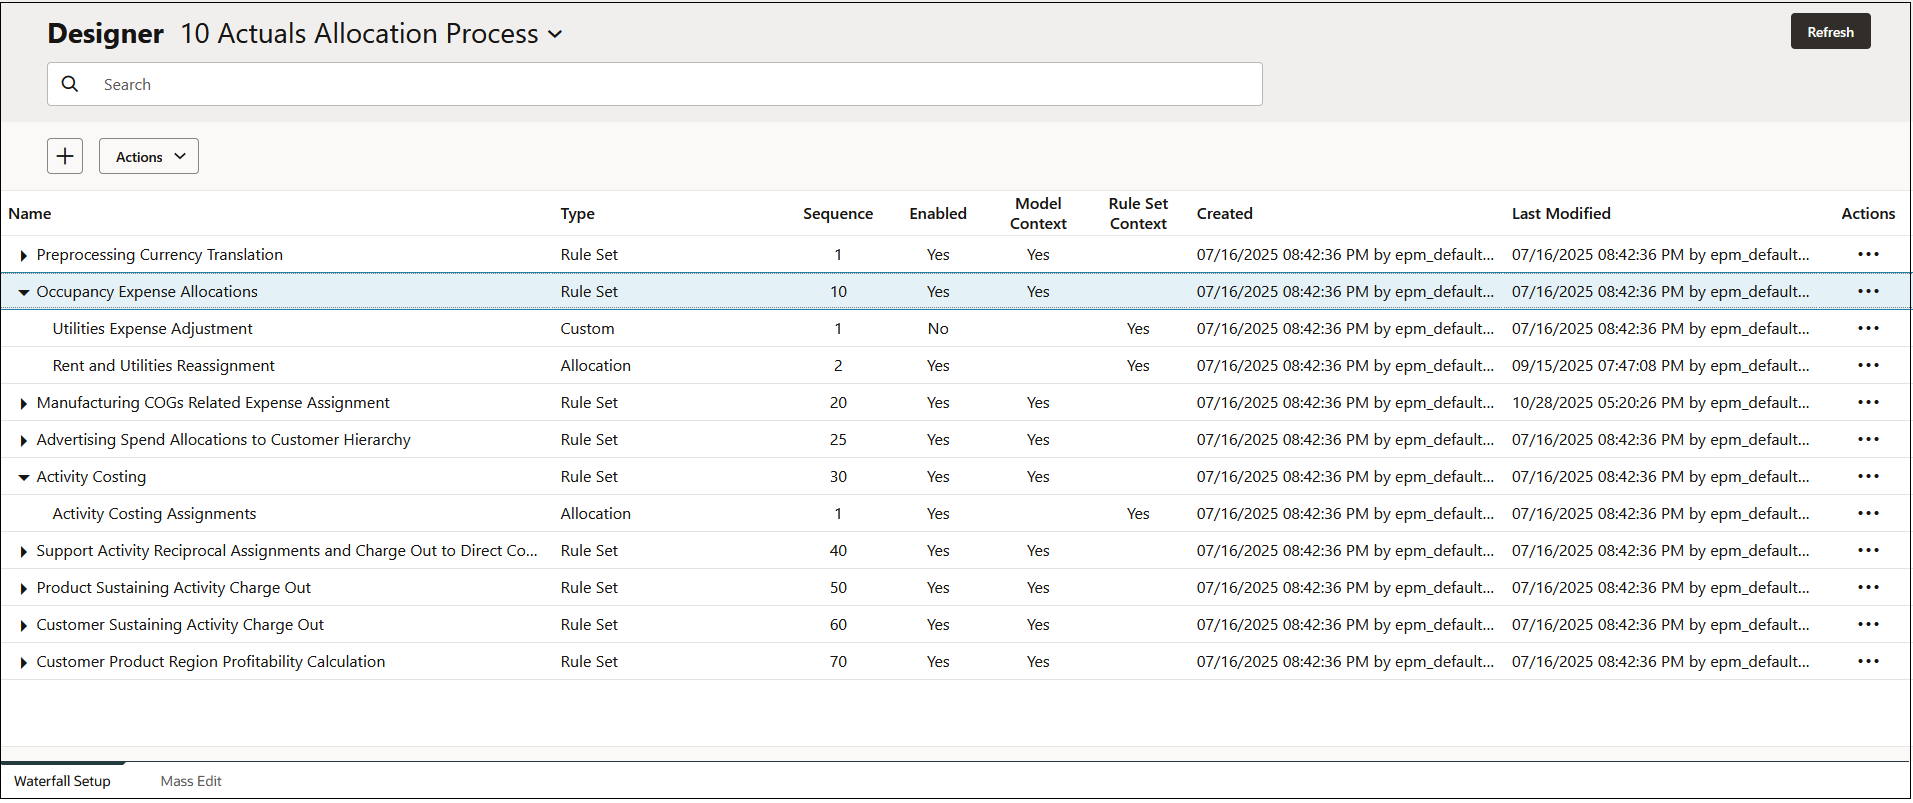Open row actions for Utilities Expense Adjustment
Image resolution: width=1913 pixels, height=803 pixels.
1868,328
